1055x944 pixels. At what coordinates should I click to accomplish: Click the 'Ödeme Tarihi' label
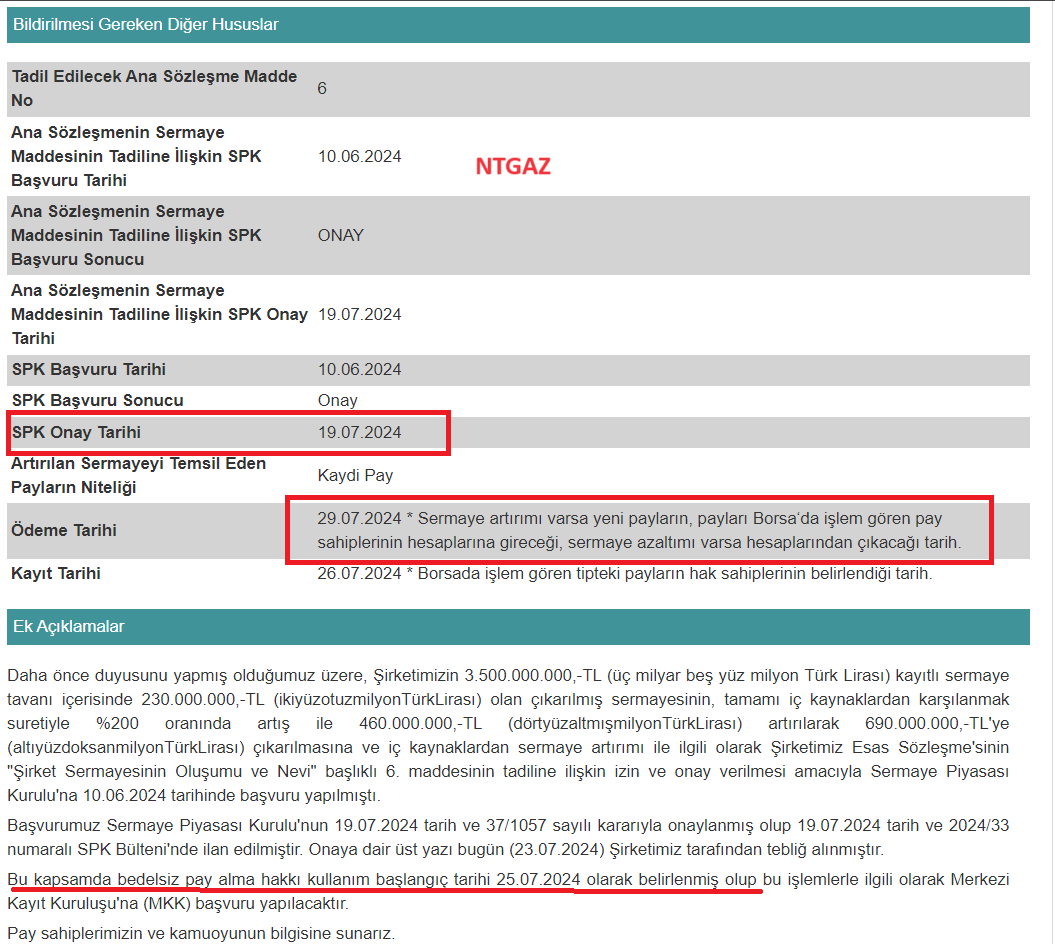pos(63,530)
